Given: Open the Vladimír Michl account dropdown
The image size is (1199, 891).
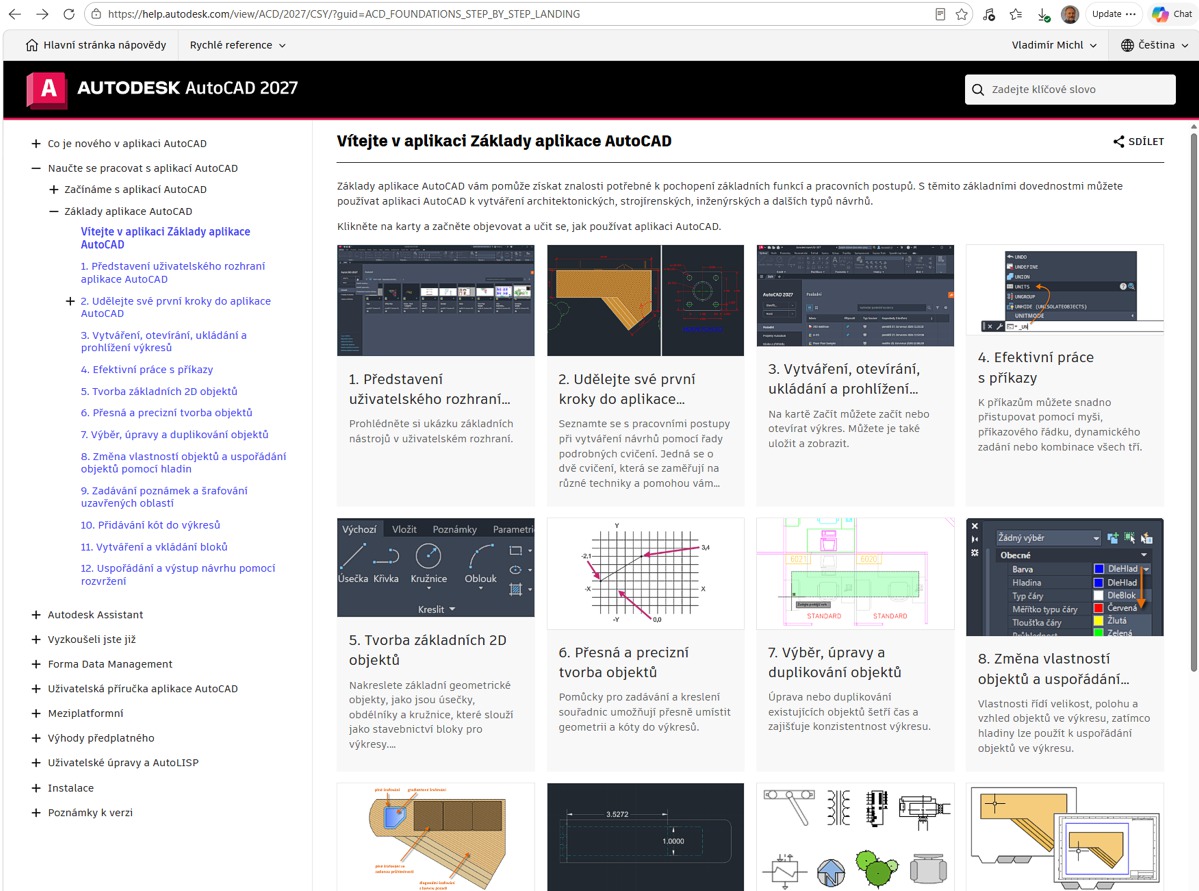Looking at the screenshot, I should (x=1054, y=45).
